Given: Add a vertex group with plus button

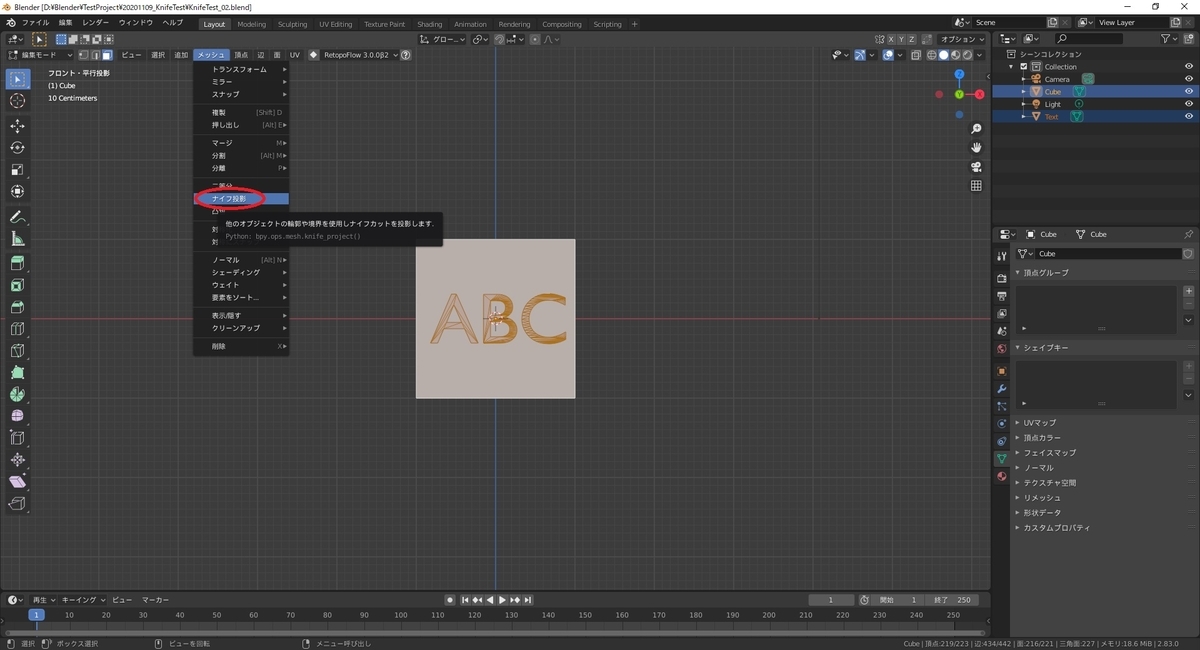Looking at the screenshot, I should click(x=1189, y=291).
